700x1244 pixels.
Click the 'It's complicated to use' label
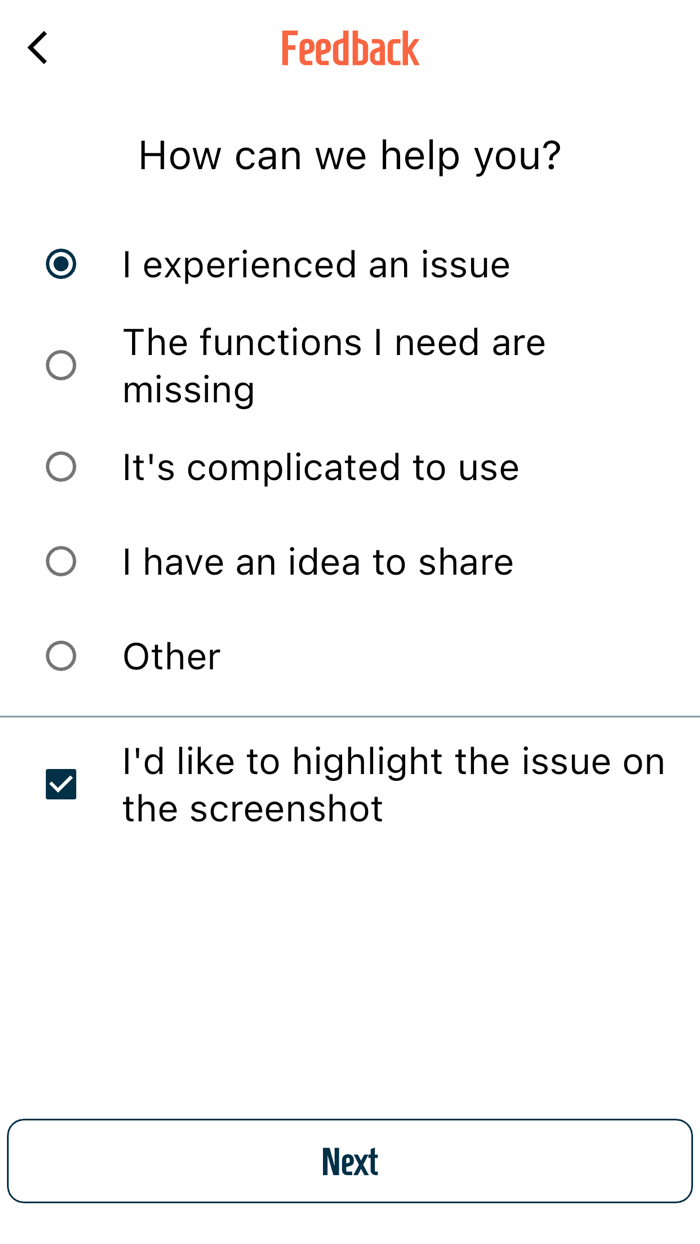click(320, 467)
